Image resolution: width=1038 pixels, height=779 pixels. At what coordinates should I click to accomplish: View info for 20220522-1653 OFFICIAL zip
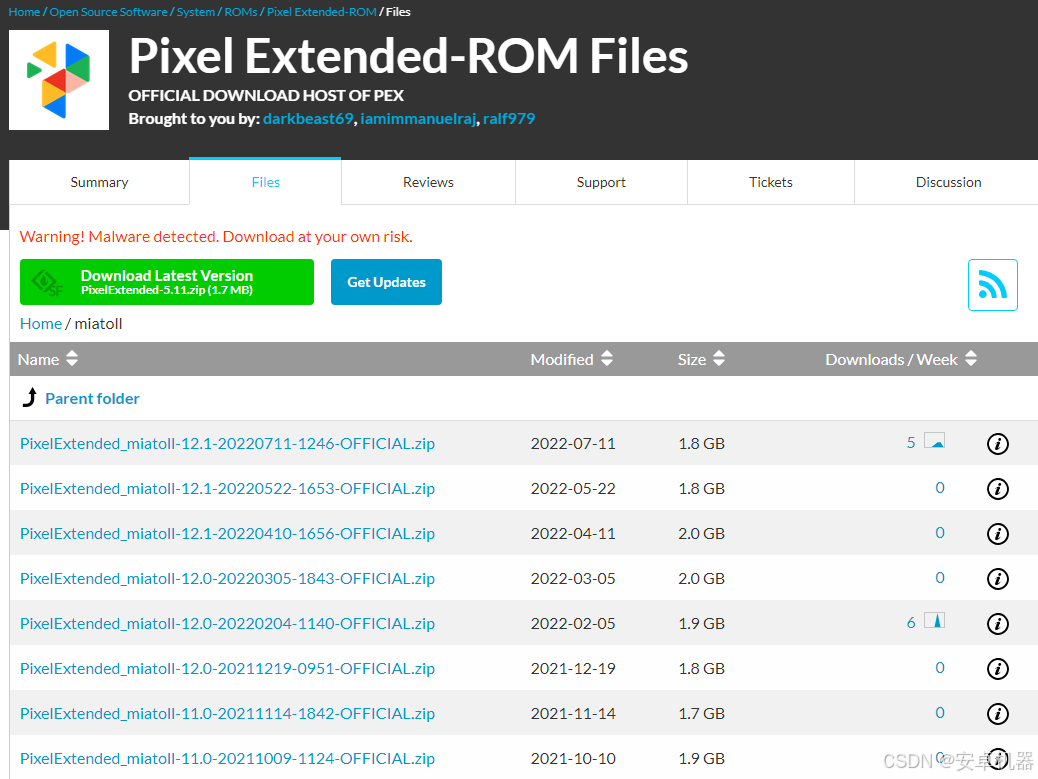coord(998,488)
